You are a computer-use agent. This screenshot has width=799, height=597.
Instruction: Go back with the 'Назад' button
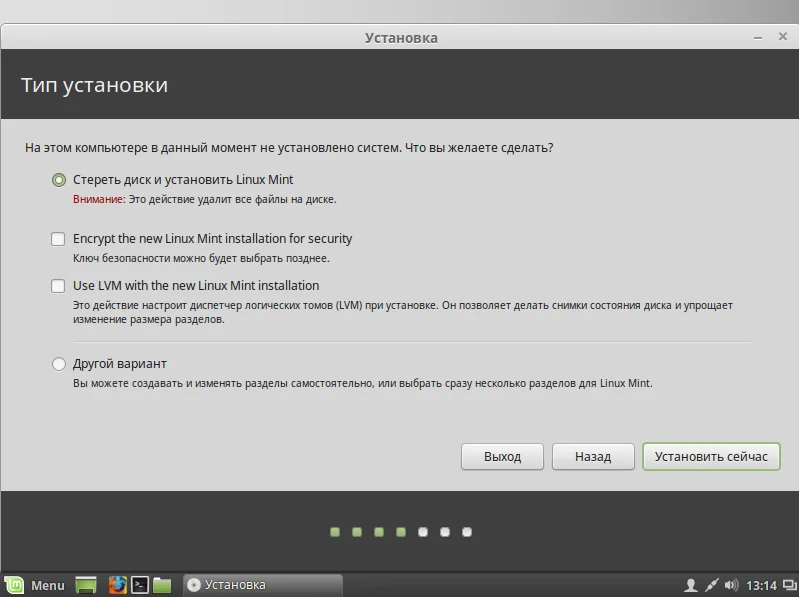click(593, 456)
